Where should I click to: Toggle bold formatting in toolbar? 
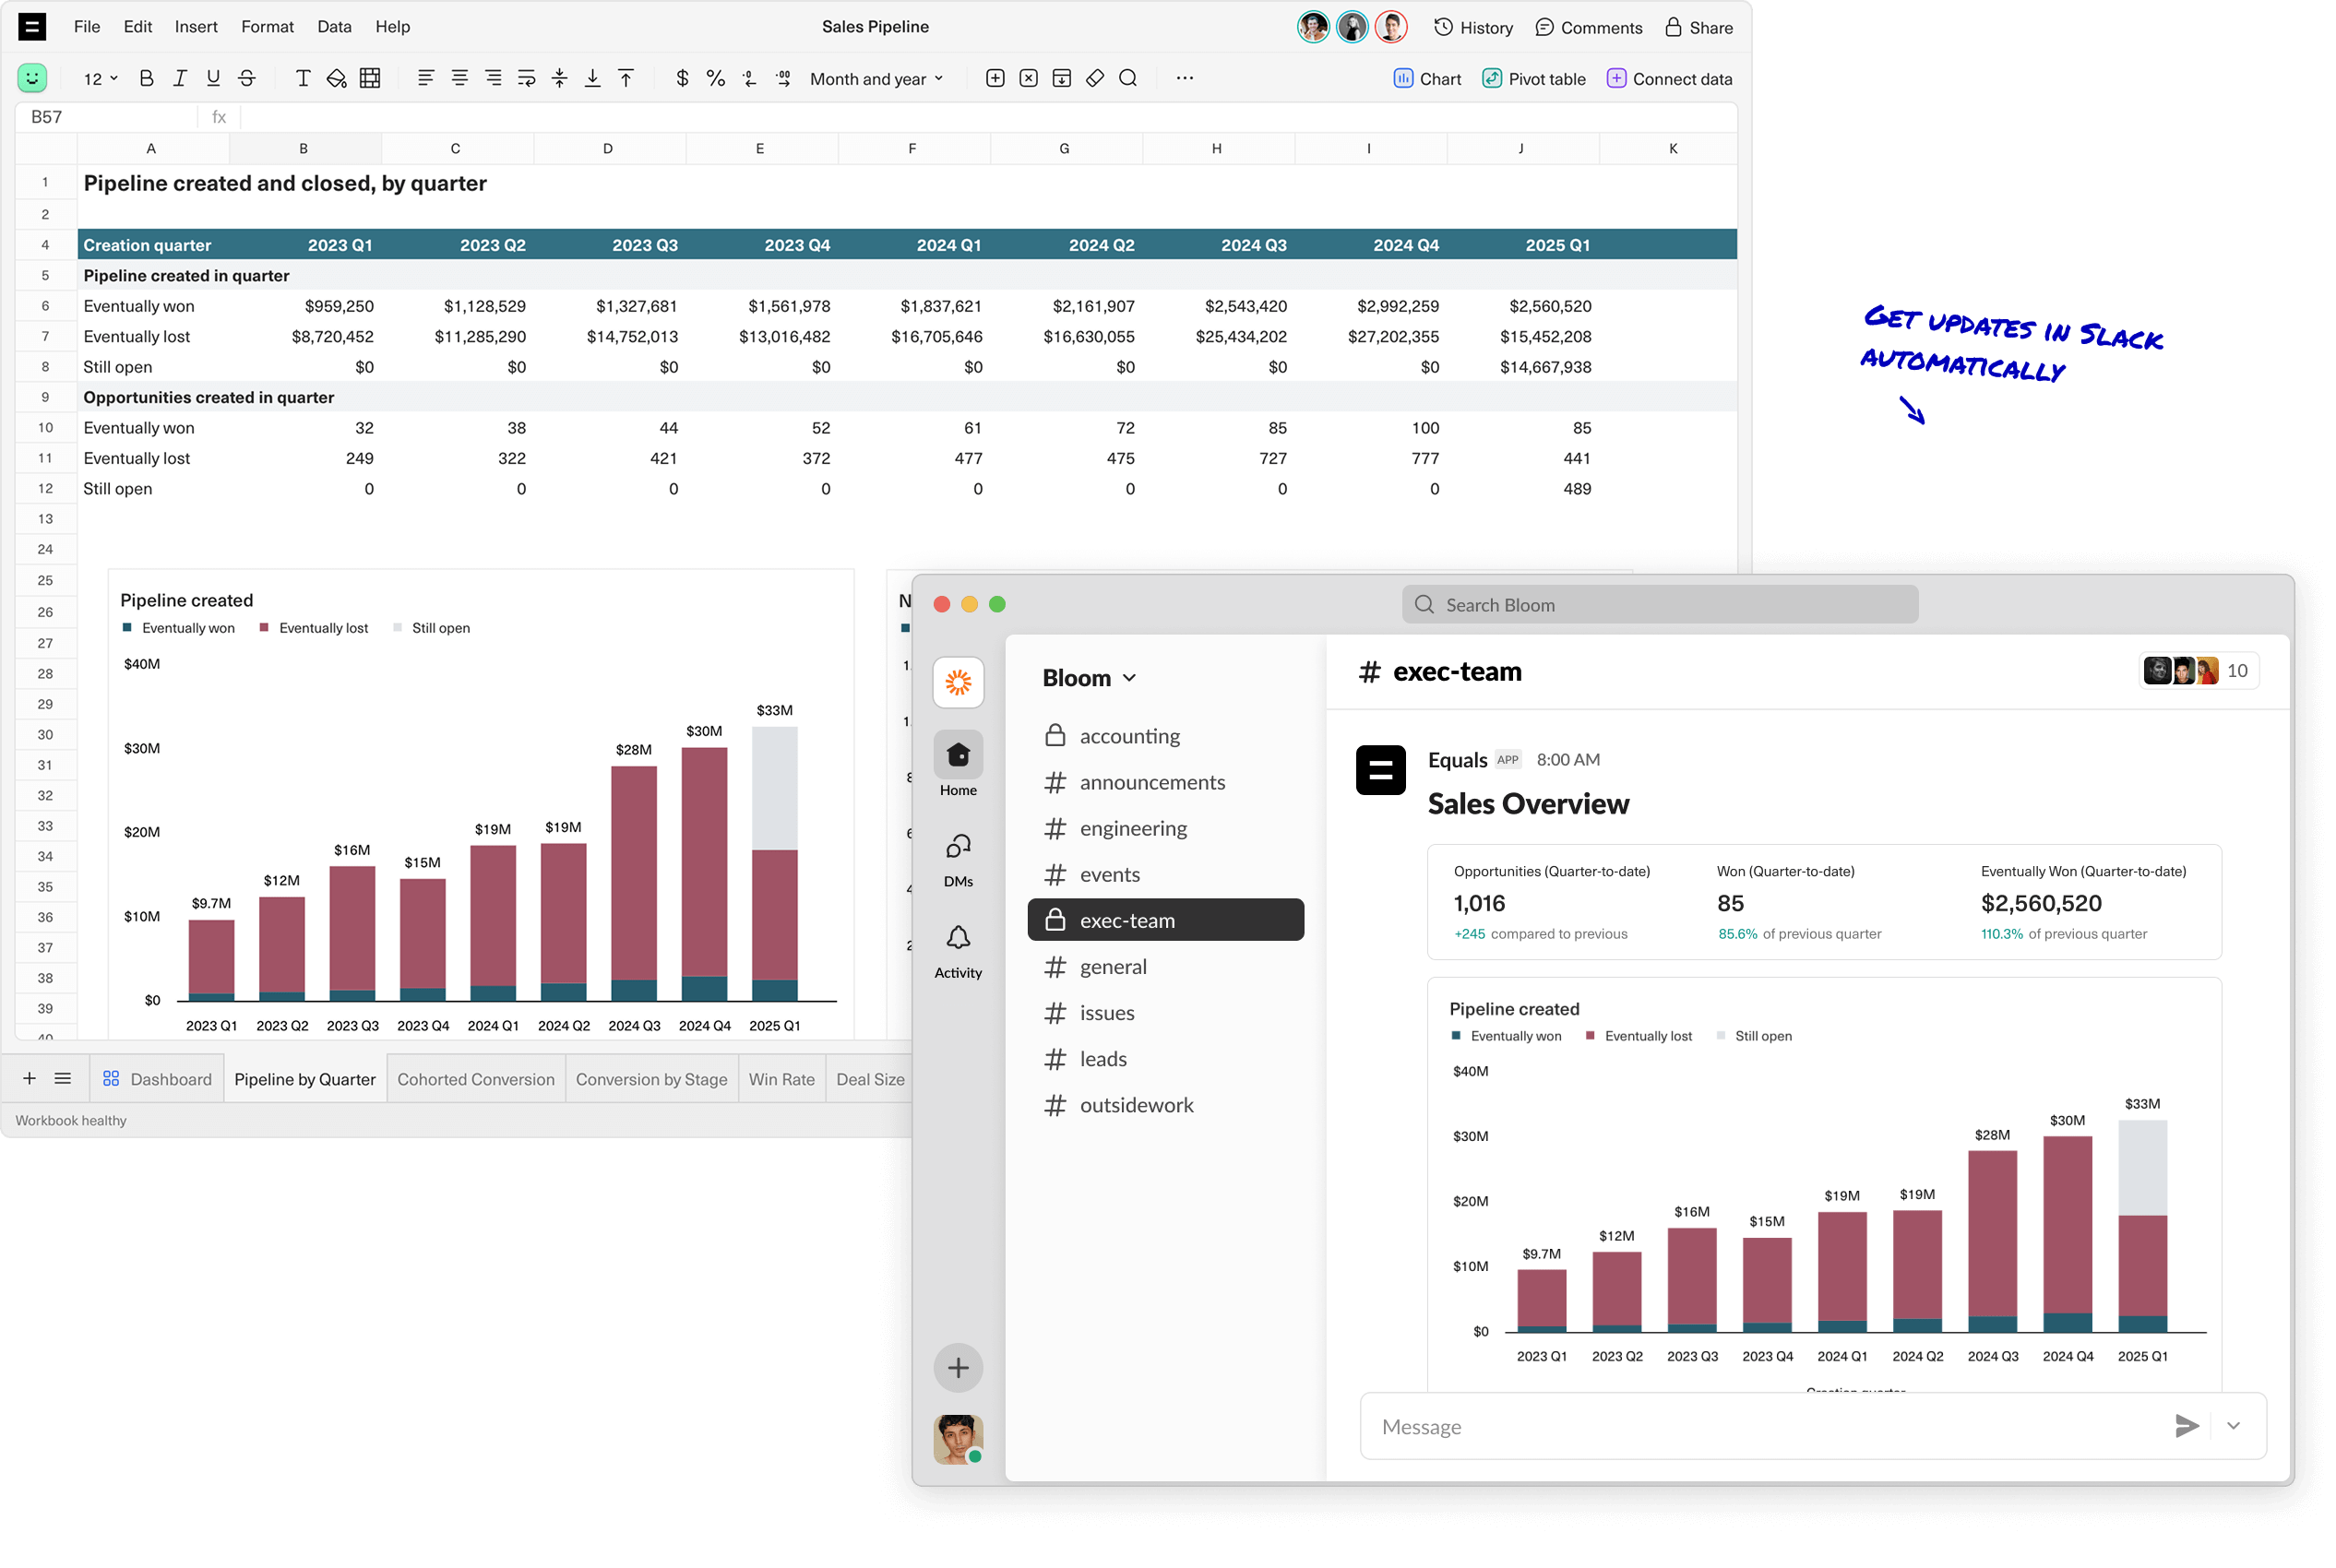147,78
